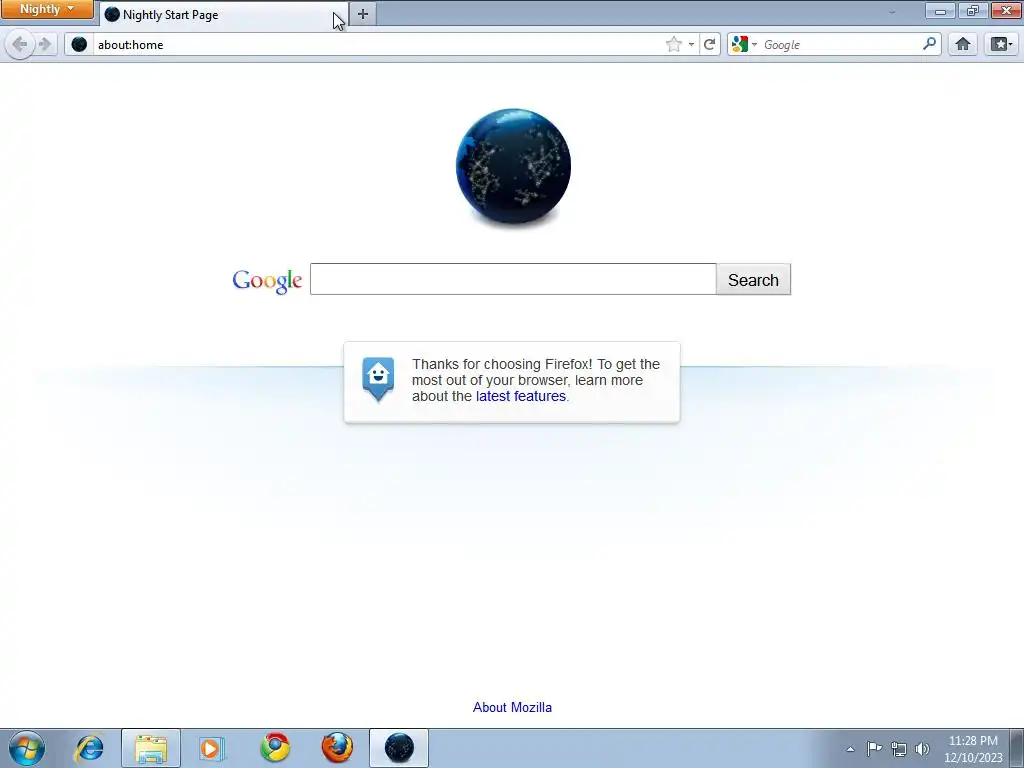Open the About Mozilla link
Image resolution: width=1024 pixels, height=768 pixels.
[512, 707]
